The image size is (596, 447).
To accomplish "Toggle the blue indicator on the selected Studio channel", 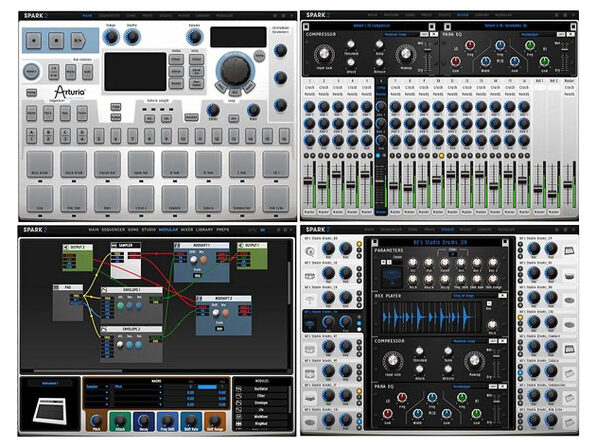I will click(359, 323).
